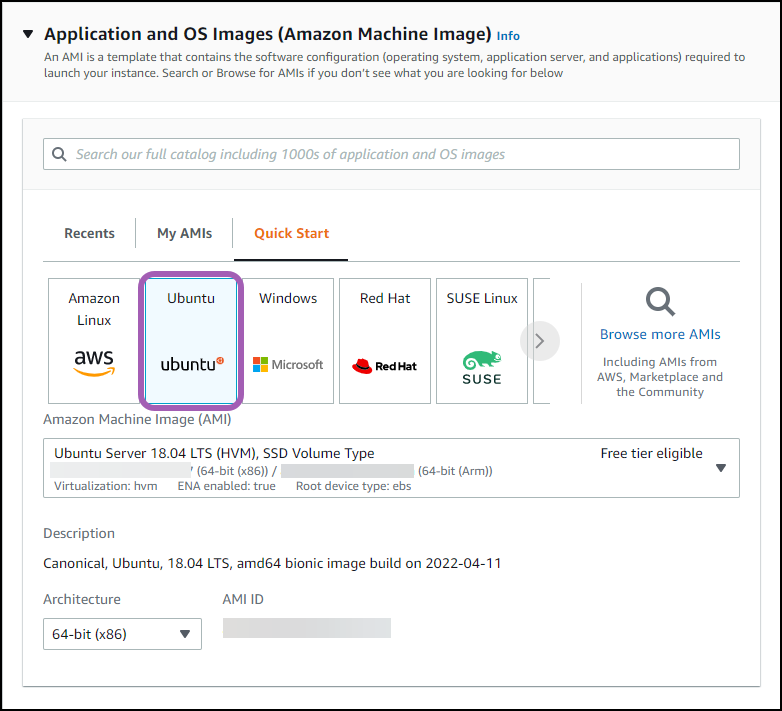Screen dimensions: 782x711
Task: Click the Canonical, Ubuntu, 18.04 LTS description text
Action: pyautogui.click(x=272, y=563)
